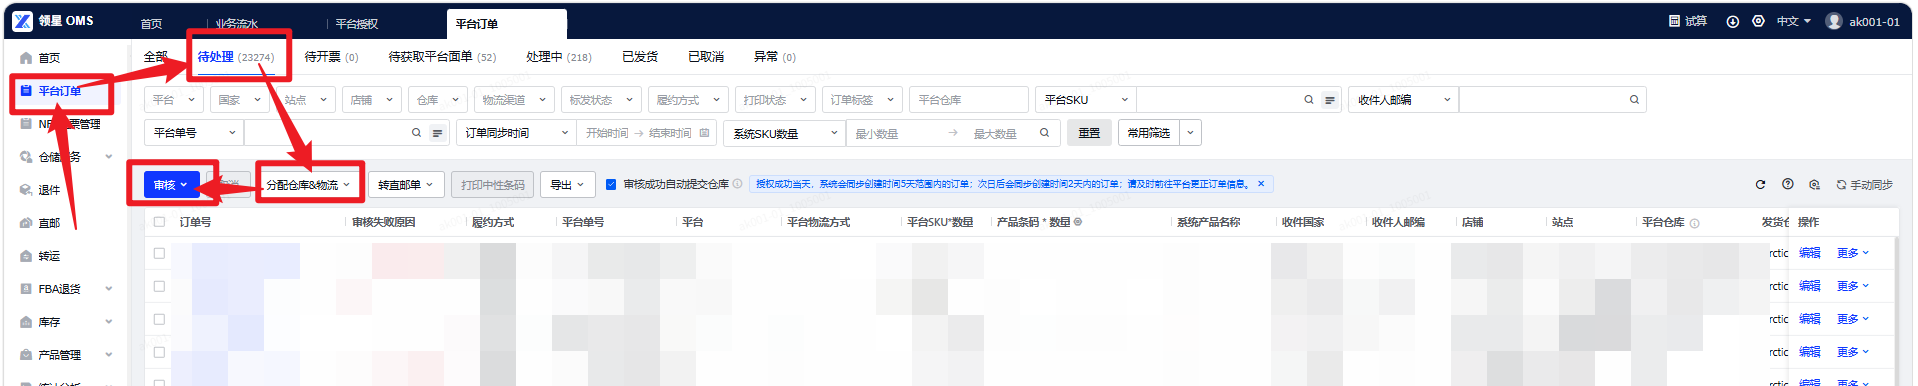Viewport: 1918px width, 386px height.
Task: Open the 仓库 filter dropdown
Action: click(x=439, y=100)
